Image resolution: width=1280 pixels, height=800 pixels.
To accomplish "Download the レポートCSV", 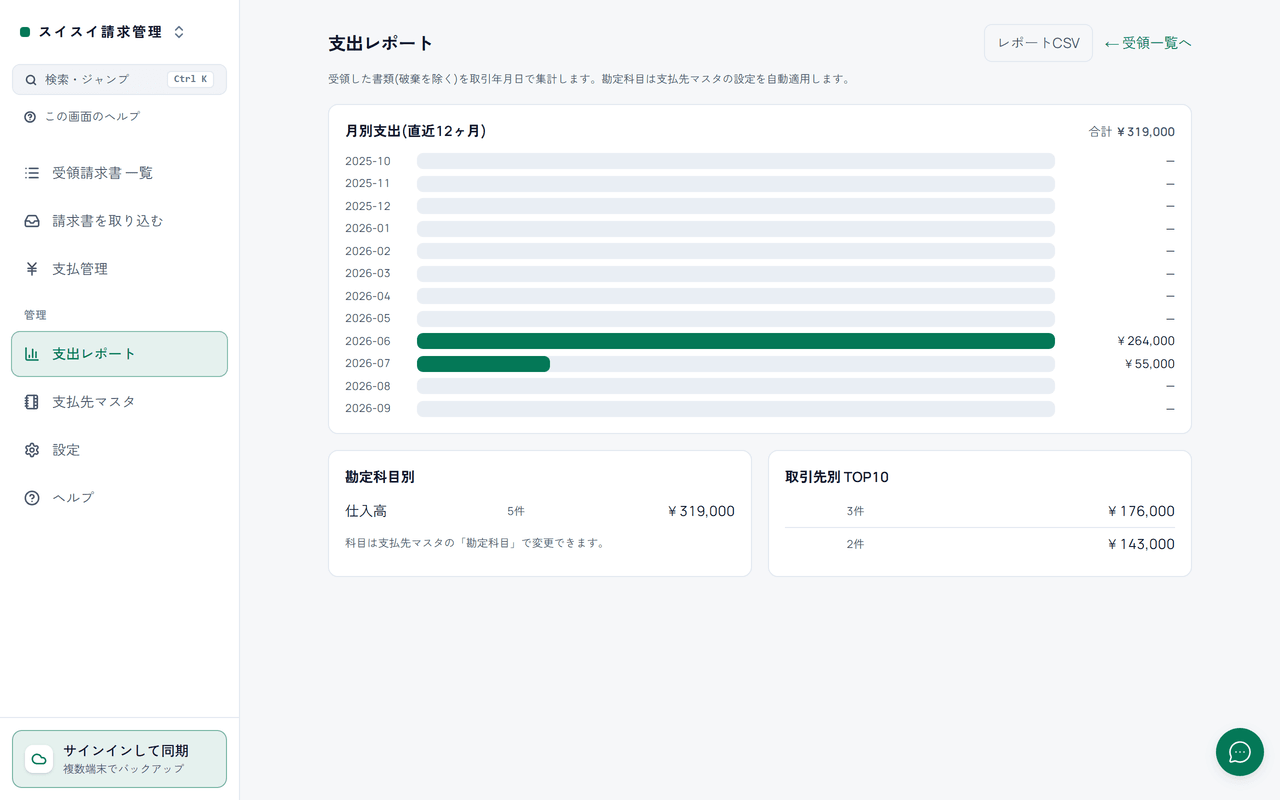I will click(1038, 43).
